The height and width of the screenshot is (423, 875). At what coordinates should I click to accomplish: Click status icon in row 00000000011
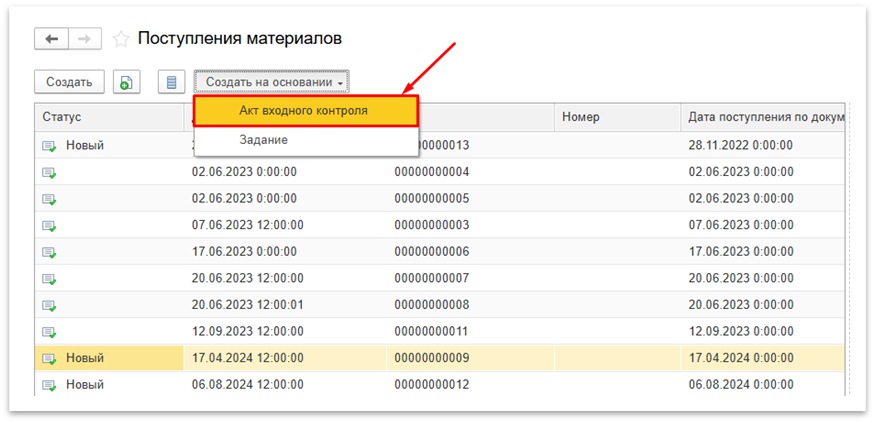[x=49, y=331]
